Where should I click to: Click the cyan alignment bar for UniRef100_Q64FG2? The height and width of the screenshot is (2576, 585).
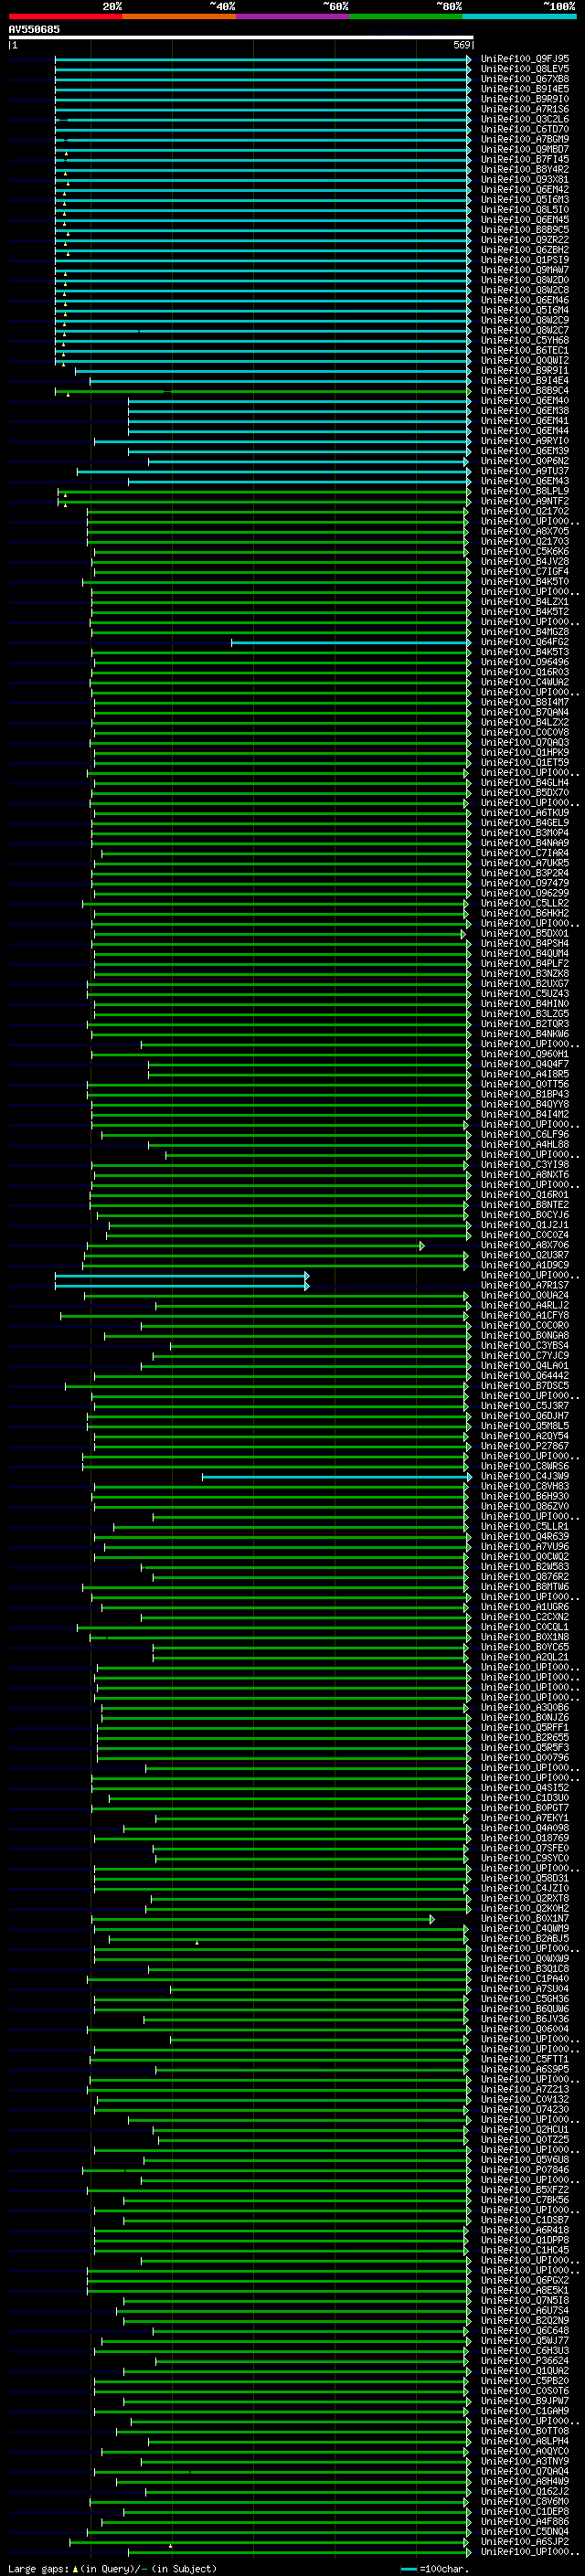(350, 642)
